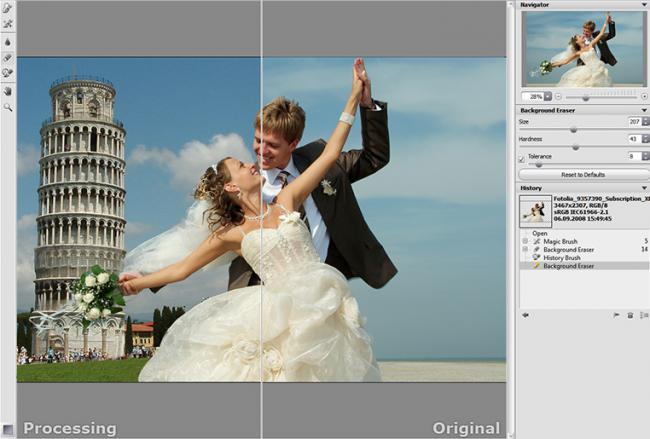Click Reset to Defaults button
650x439 pixels.
[583, 175]
